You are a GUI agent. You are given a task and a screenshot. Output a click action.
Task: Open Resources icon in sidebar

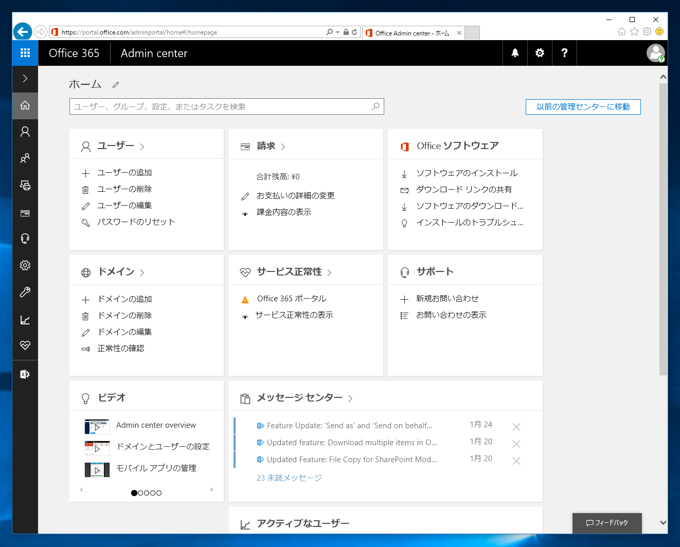click(x=25, y=185)
